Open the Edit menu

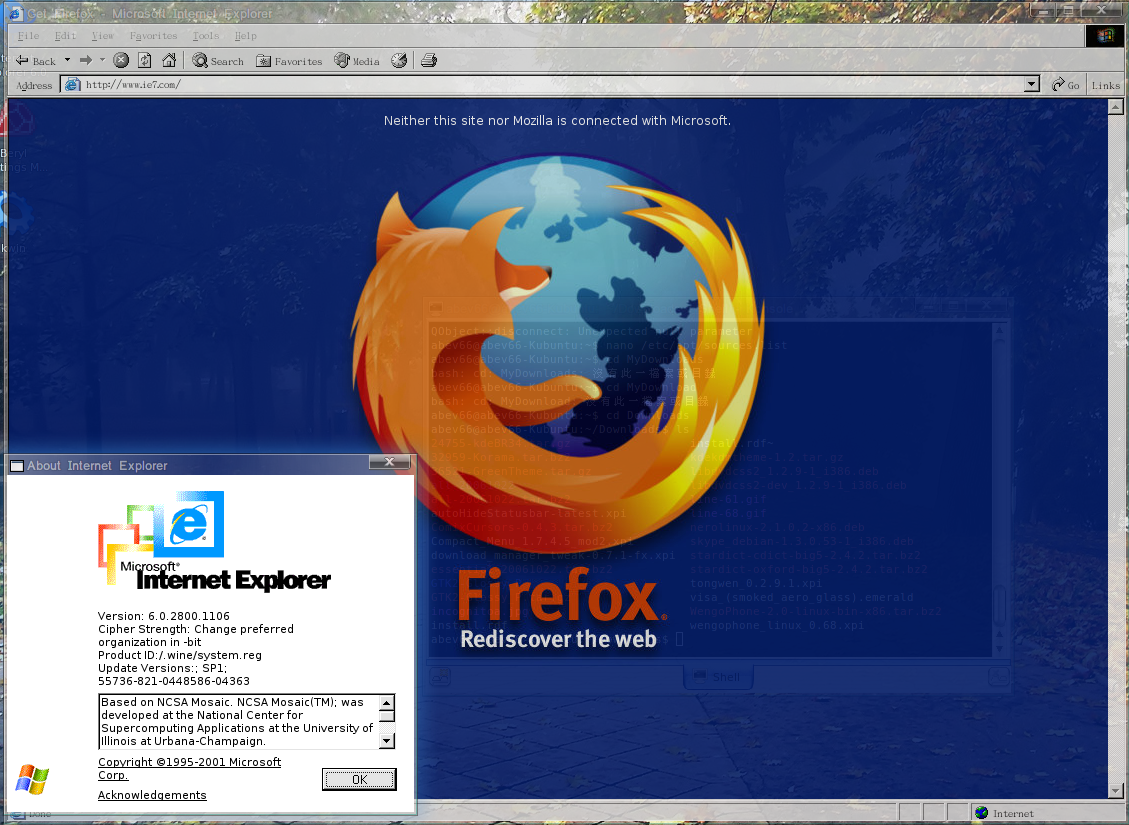coord(65,35)
